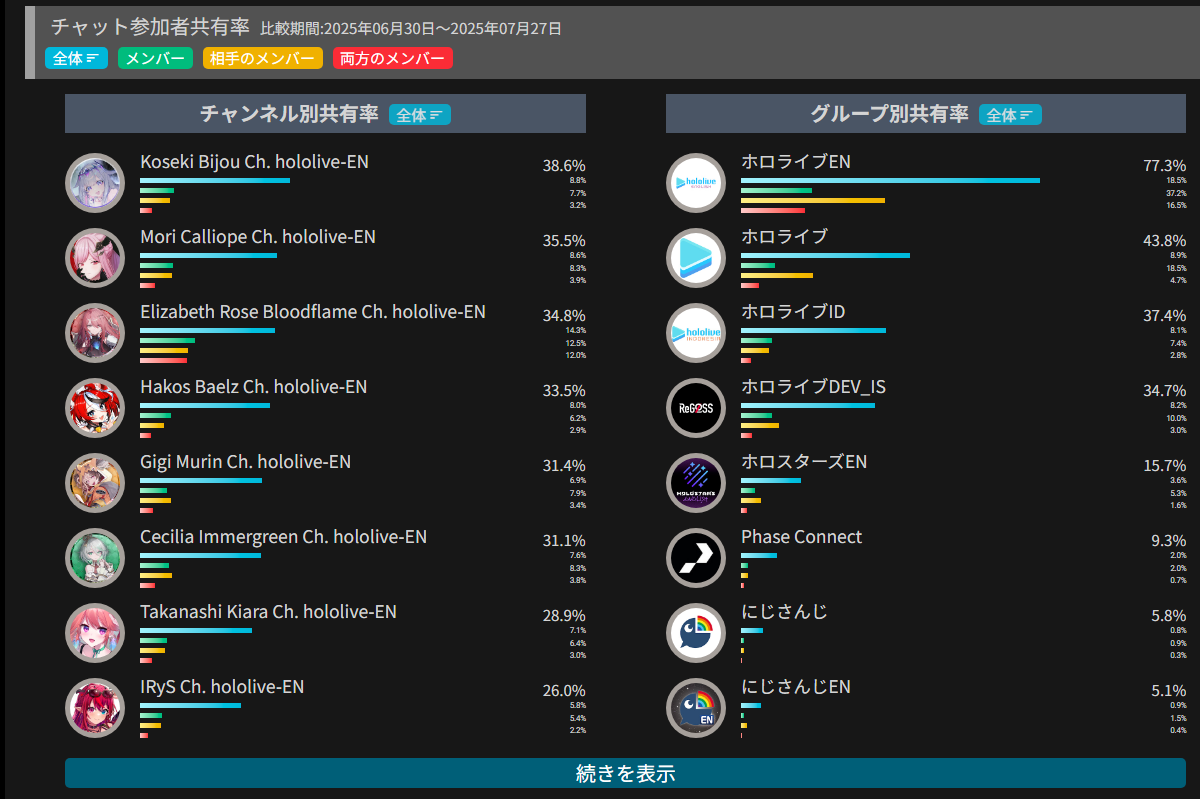1200x799 pixels.
Task: Open Takanashi Kiara channel avatar
Action: click(94, 632)
